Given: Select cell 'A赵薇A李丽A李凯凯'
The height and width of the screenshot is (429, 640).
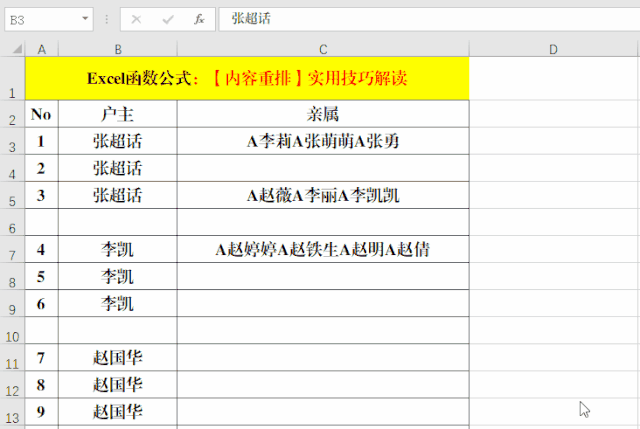Looking at the screenshot, I should click(323, 195).
